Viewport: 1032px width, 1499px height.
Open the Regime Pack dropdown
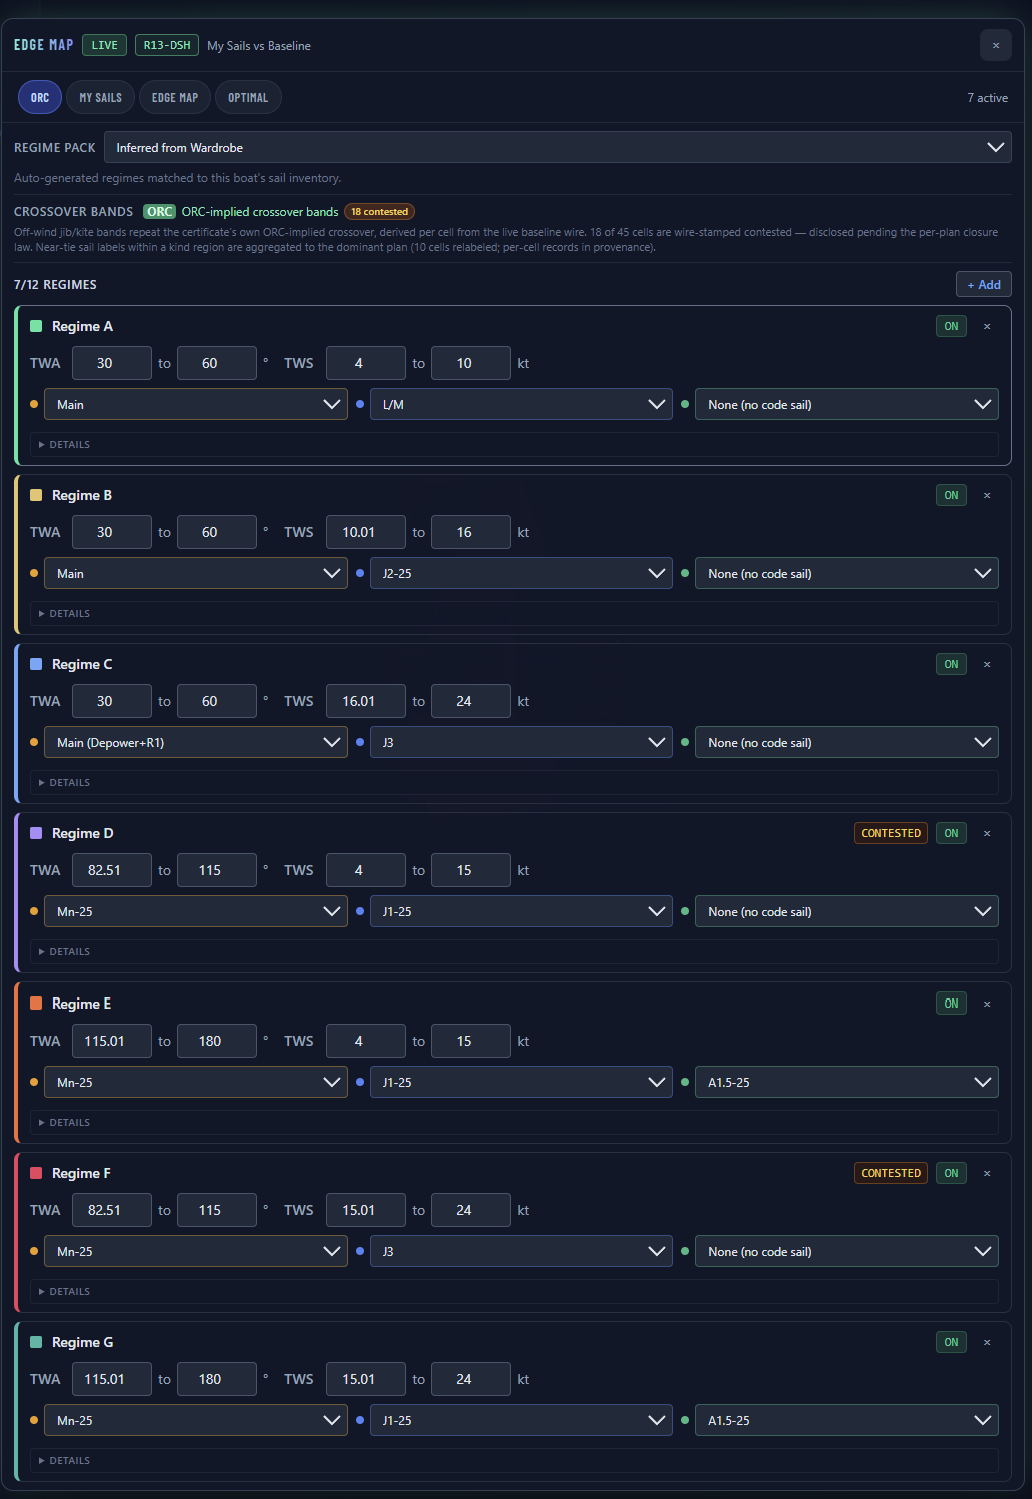[x=557, y=147]
